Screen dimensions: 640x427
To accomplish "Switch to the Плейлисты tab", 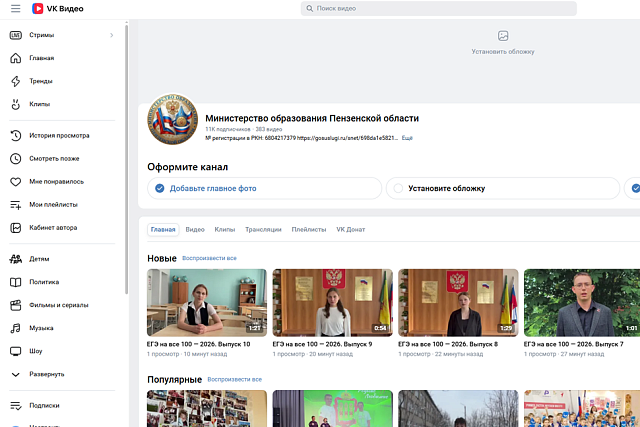I will click(x=309, y=229).
